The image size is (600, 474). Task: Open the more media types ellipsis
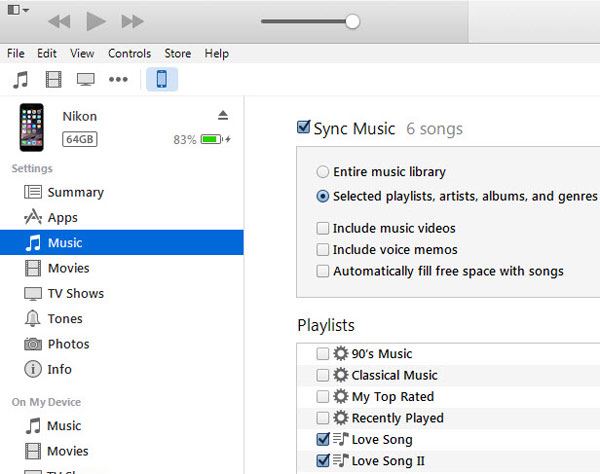click(118, 80)
